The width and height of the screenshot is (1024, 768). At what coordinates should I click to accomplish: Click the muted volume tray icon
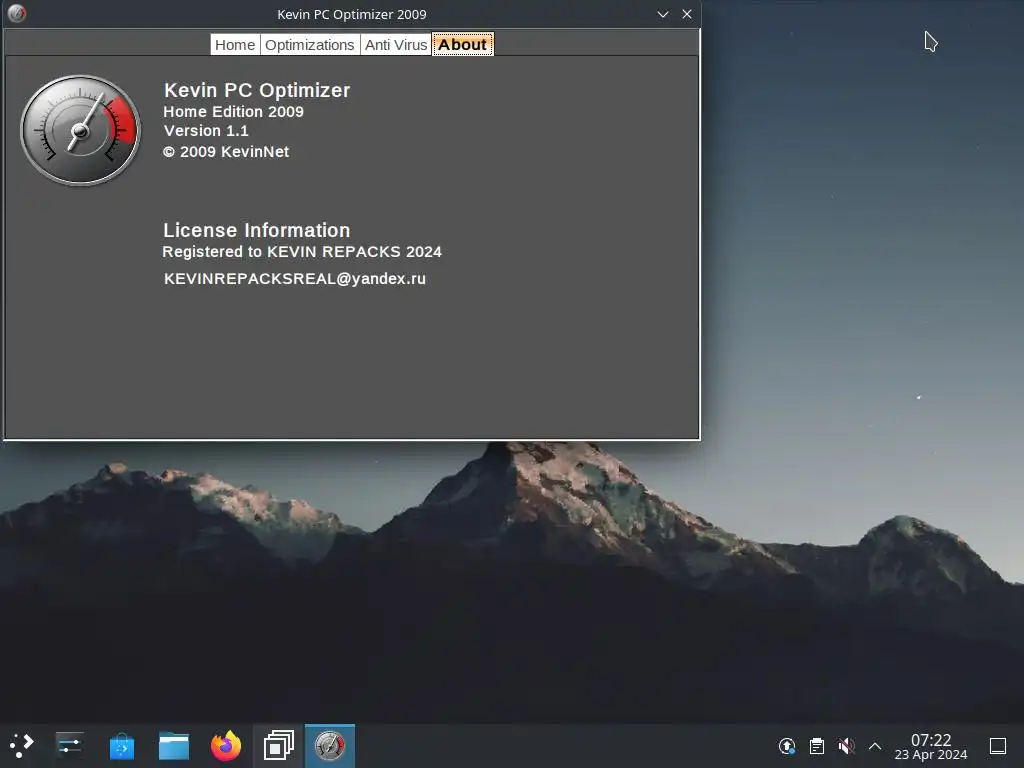(x=846, y=746)
